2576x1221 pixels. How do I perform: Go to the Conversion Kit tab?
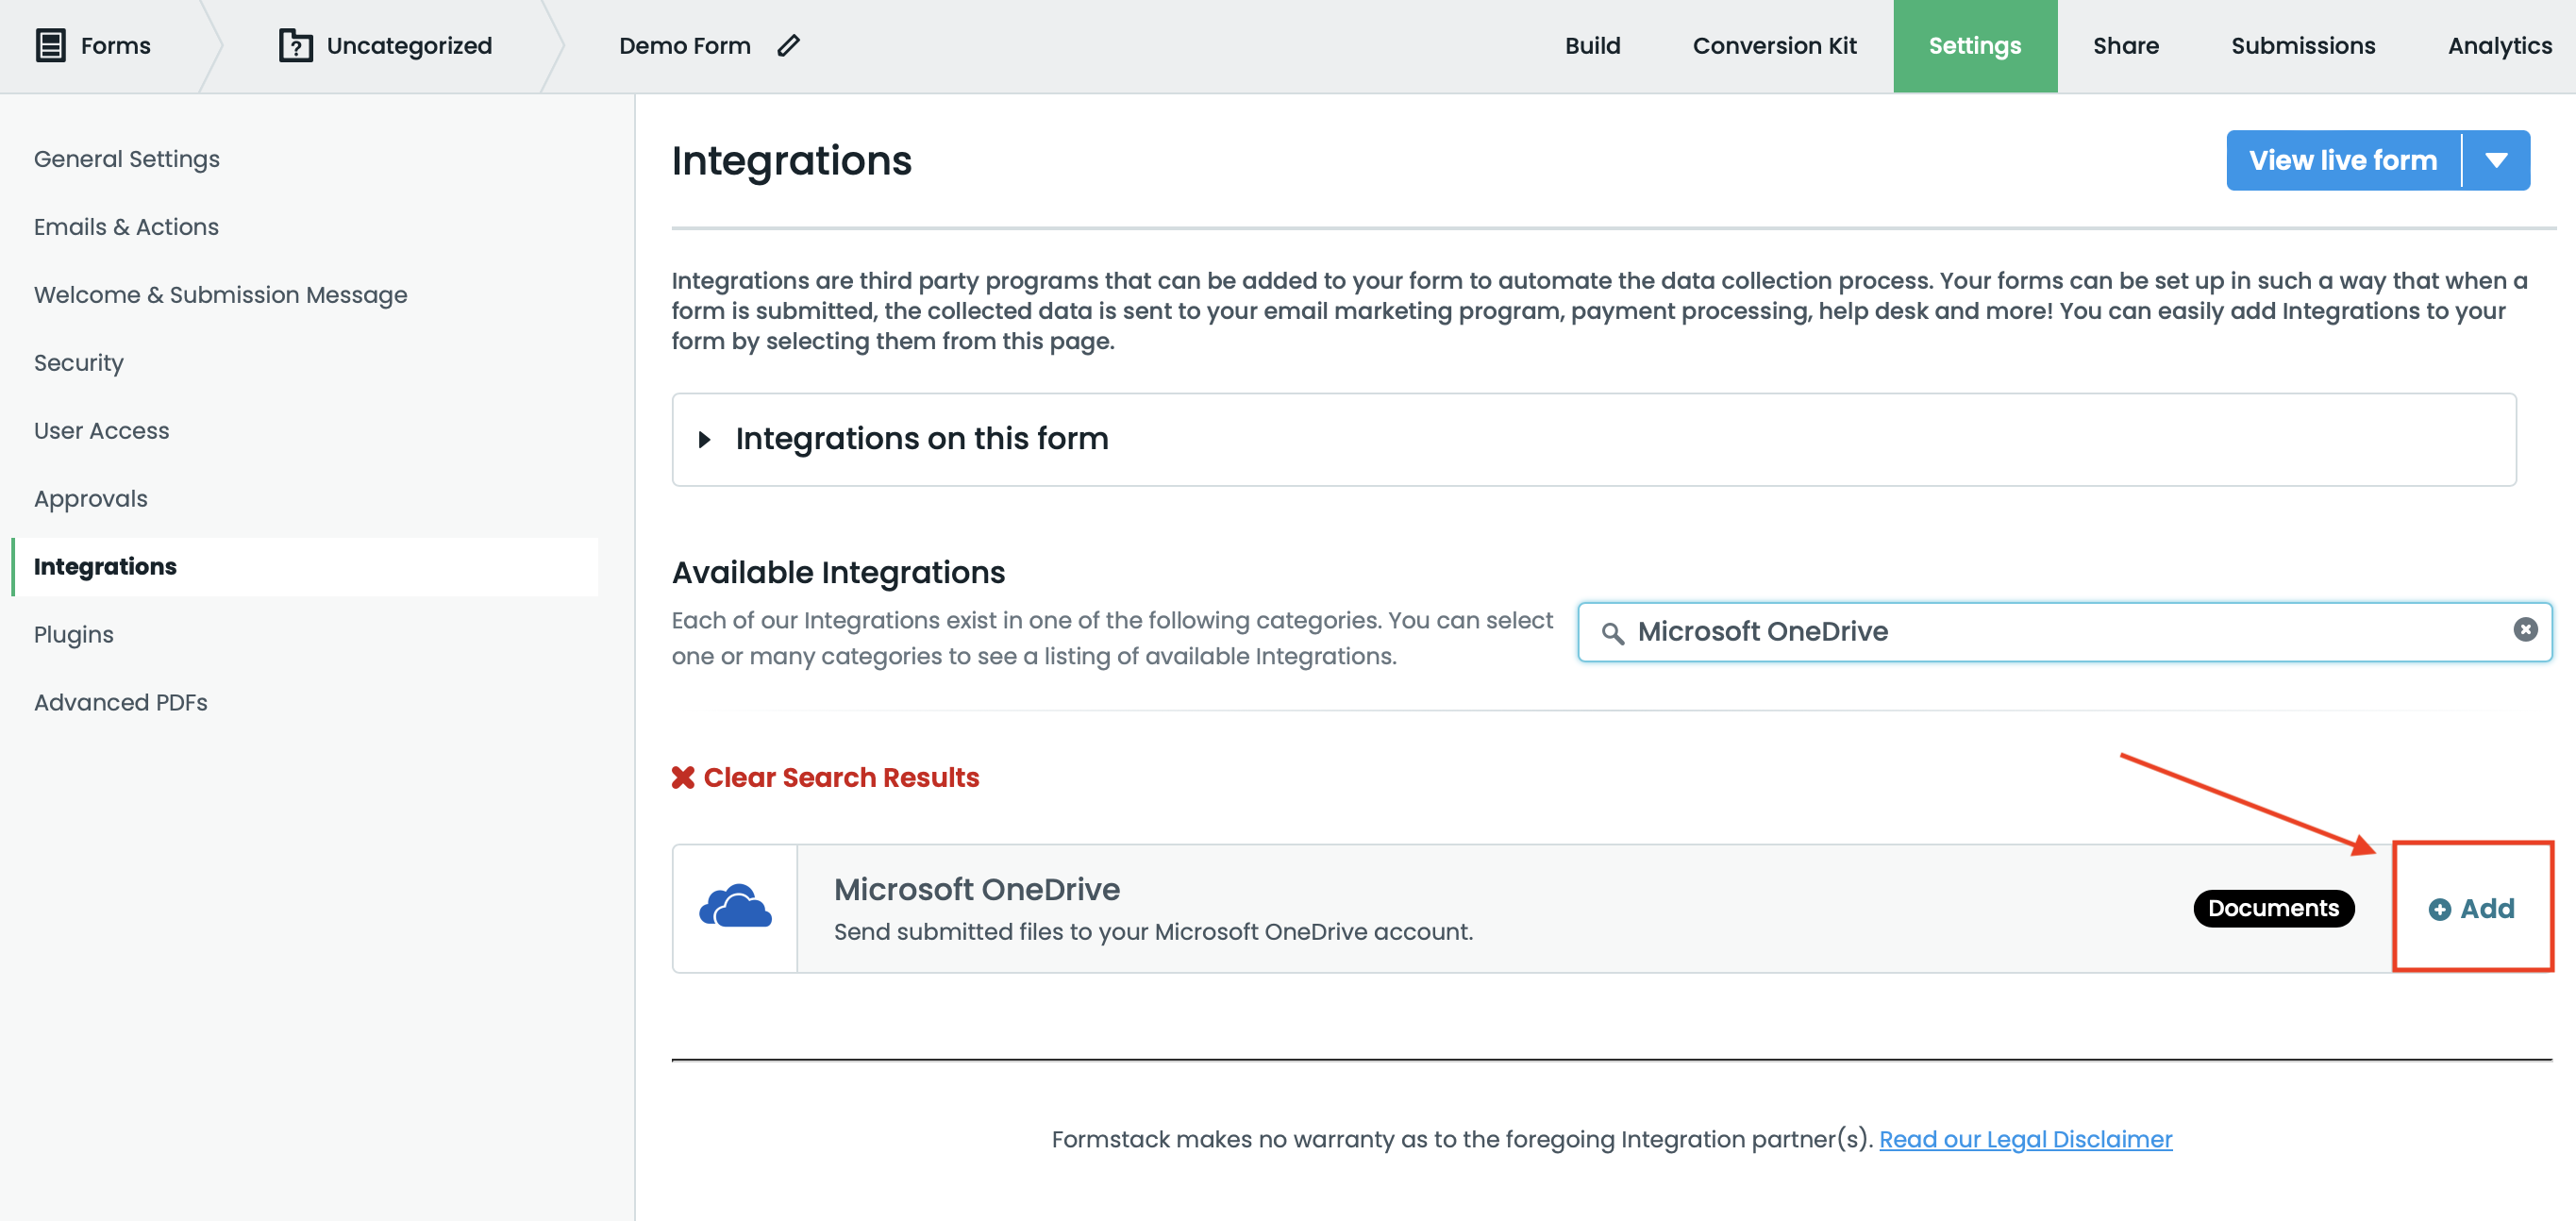click(x=1774, y=45)
